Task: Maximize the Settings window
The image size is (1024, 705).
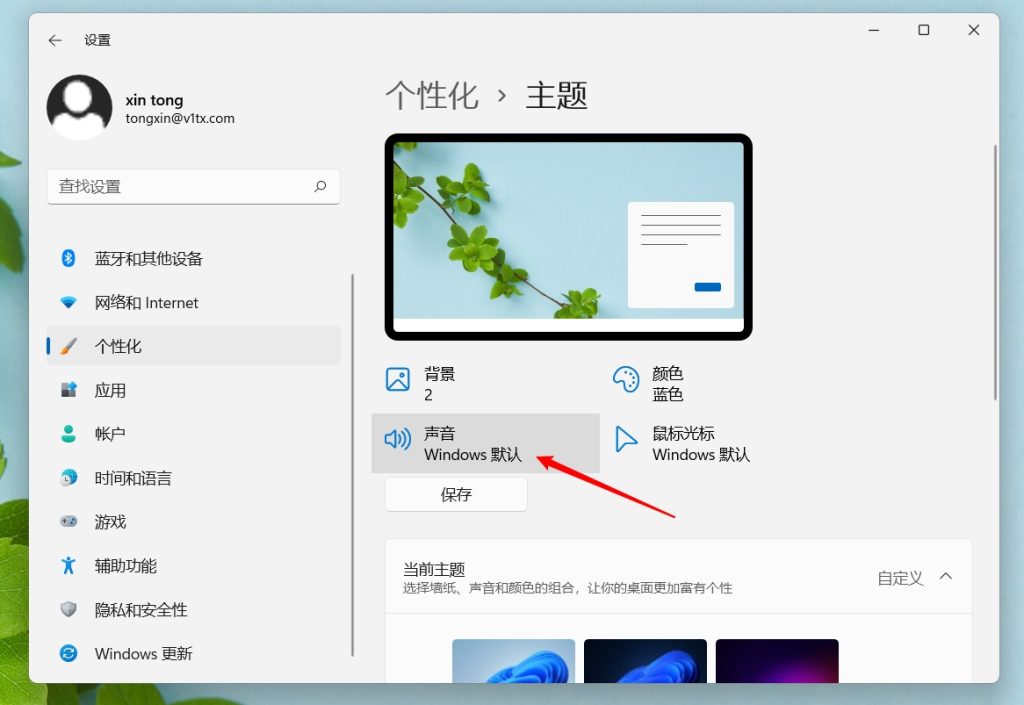Action: click(x=923, y=30)
